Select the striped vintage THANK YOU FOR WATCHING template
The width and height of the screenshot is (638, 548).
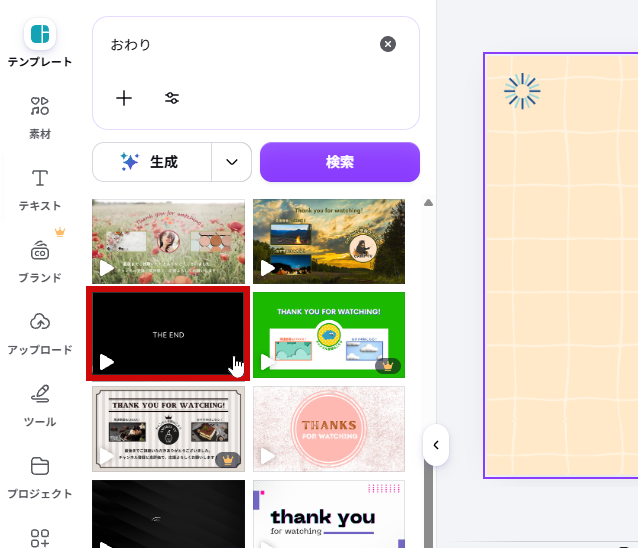168,429
